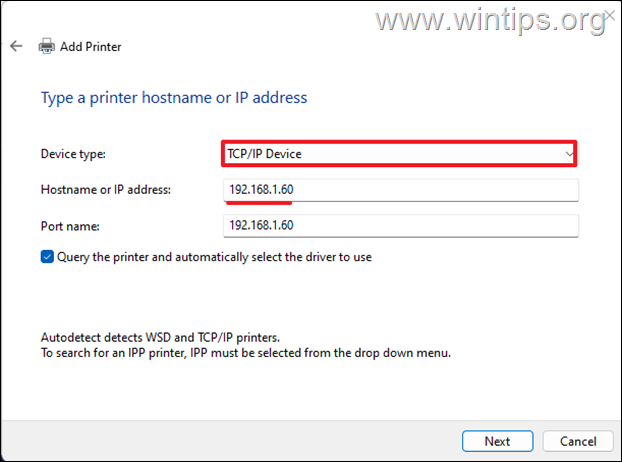
Task: Expand the TCP/IP Device dropdown chevron
Action: tap(569, 154)
